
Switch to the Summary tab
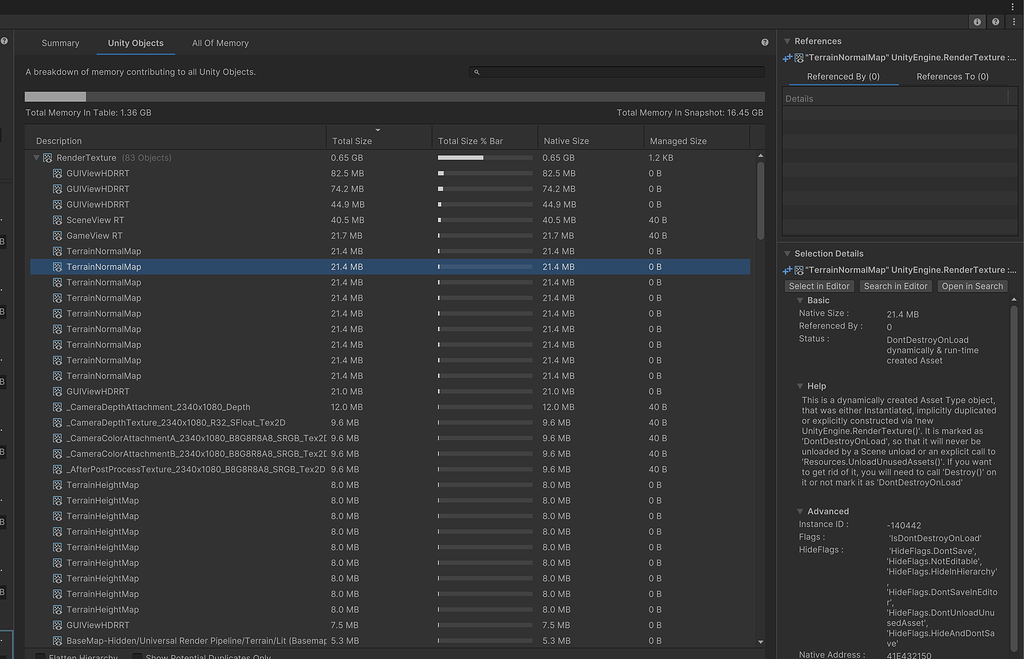click(60, 43)
